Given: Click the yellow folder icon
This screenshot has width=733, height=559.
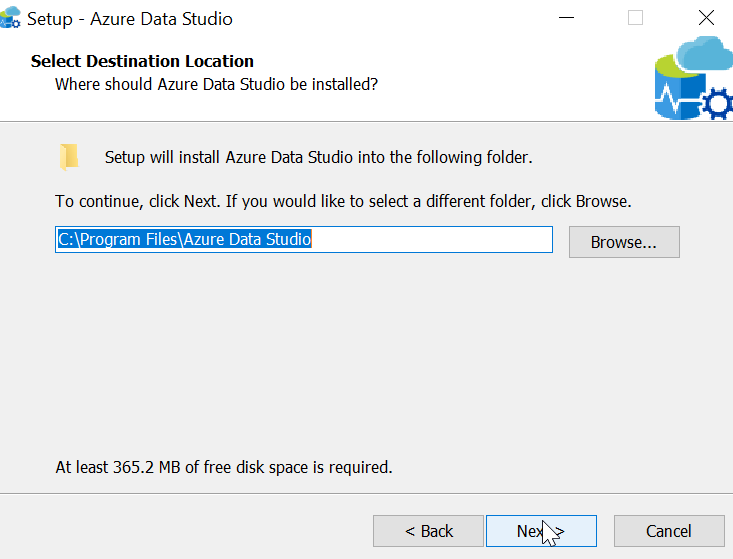Looking at the screenshot, I should 69,157.
